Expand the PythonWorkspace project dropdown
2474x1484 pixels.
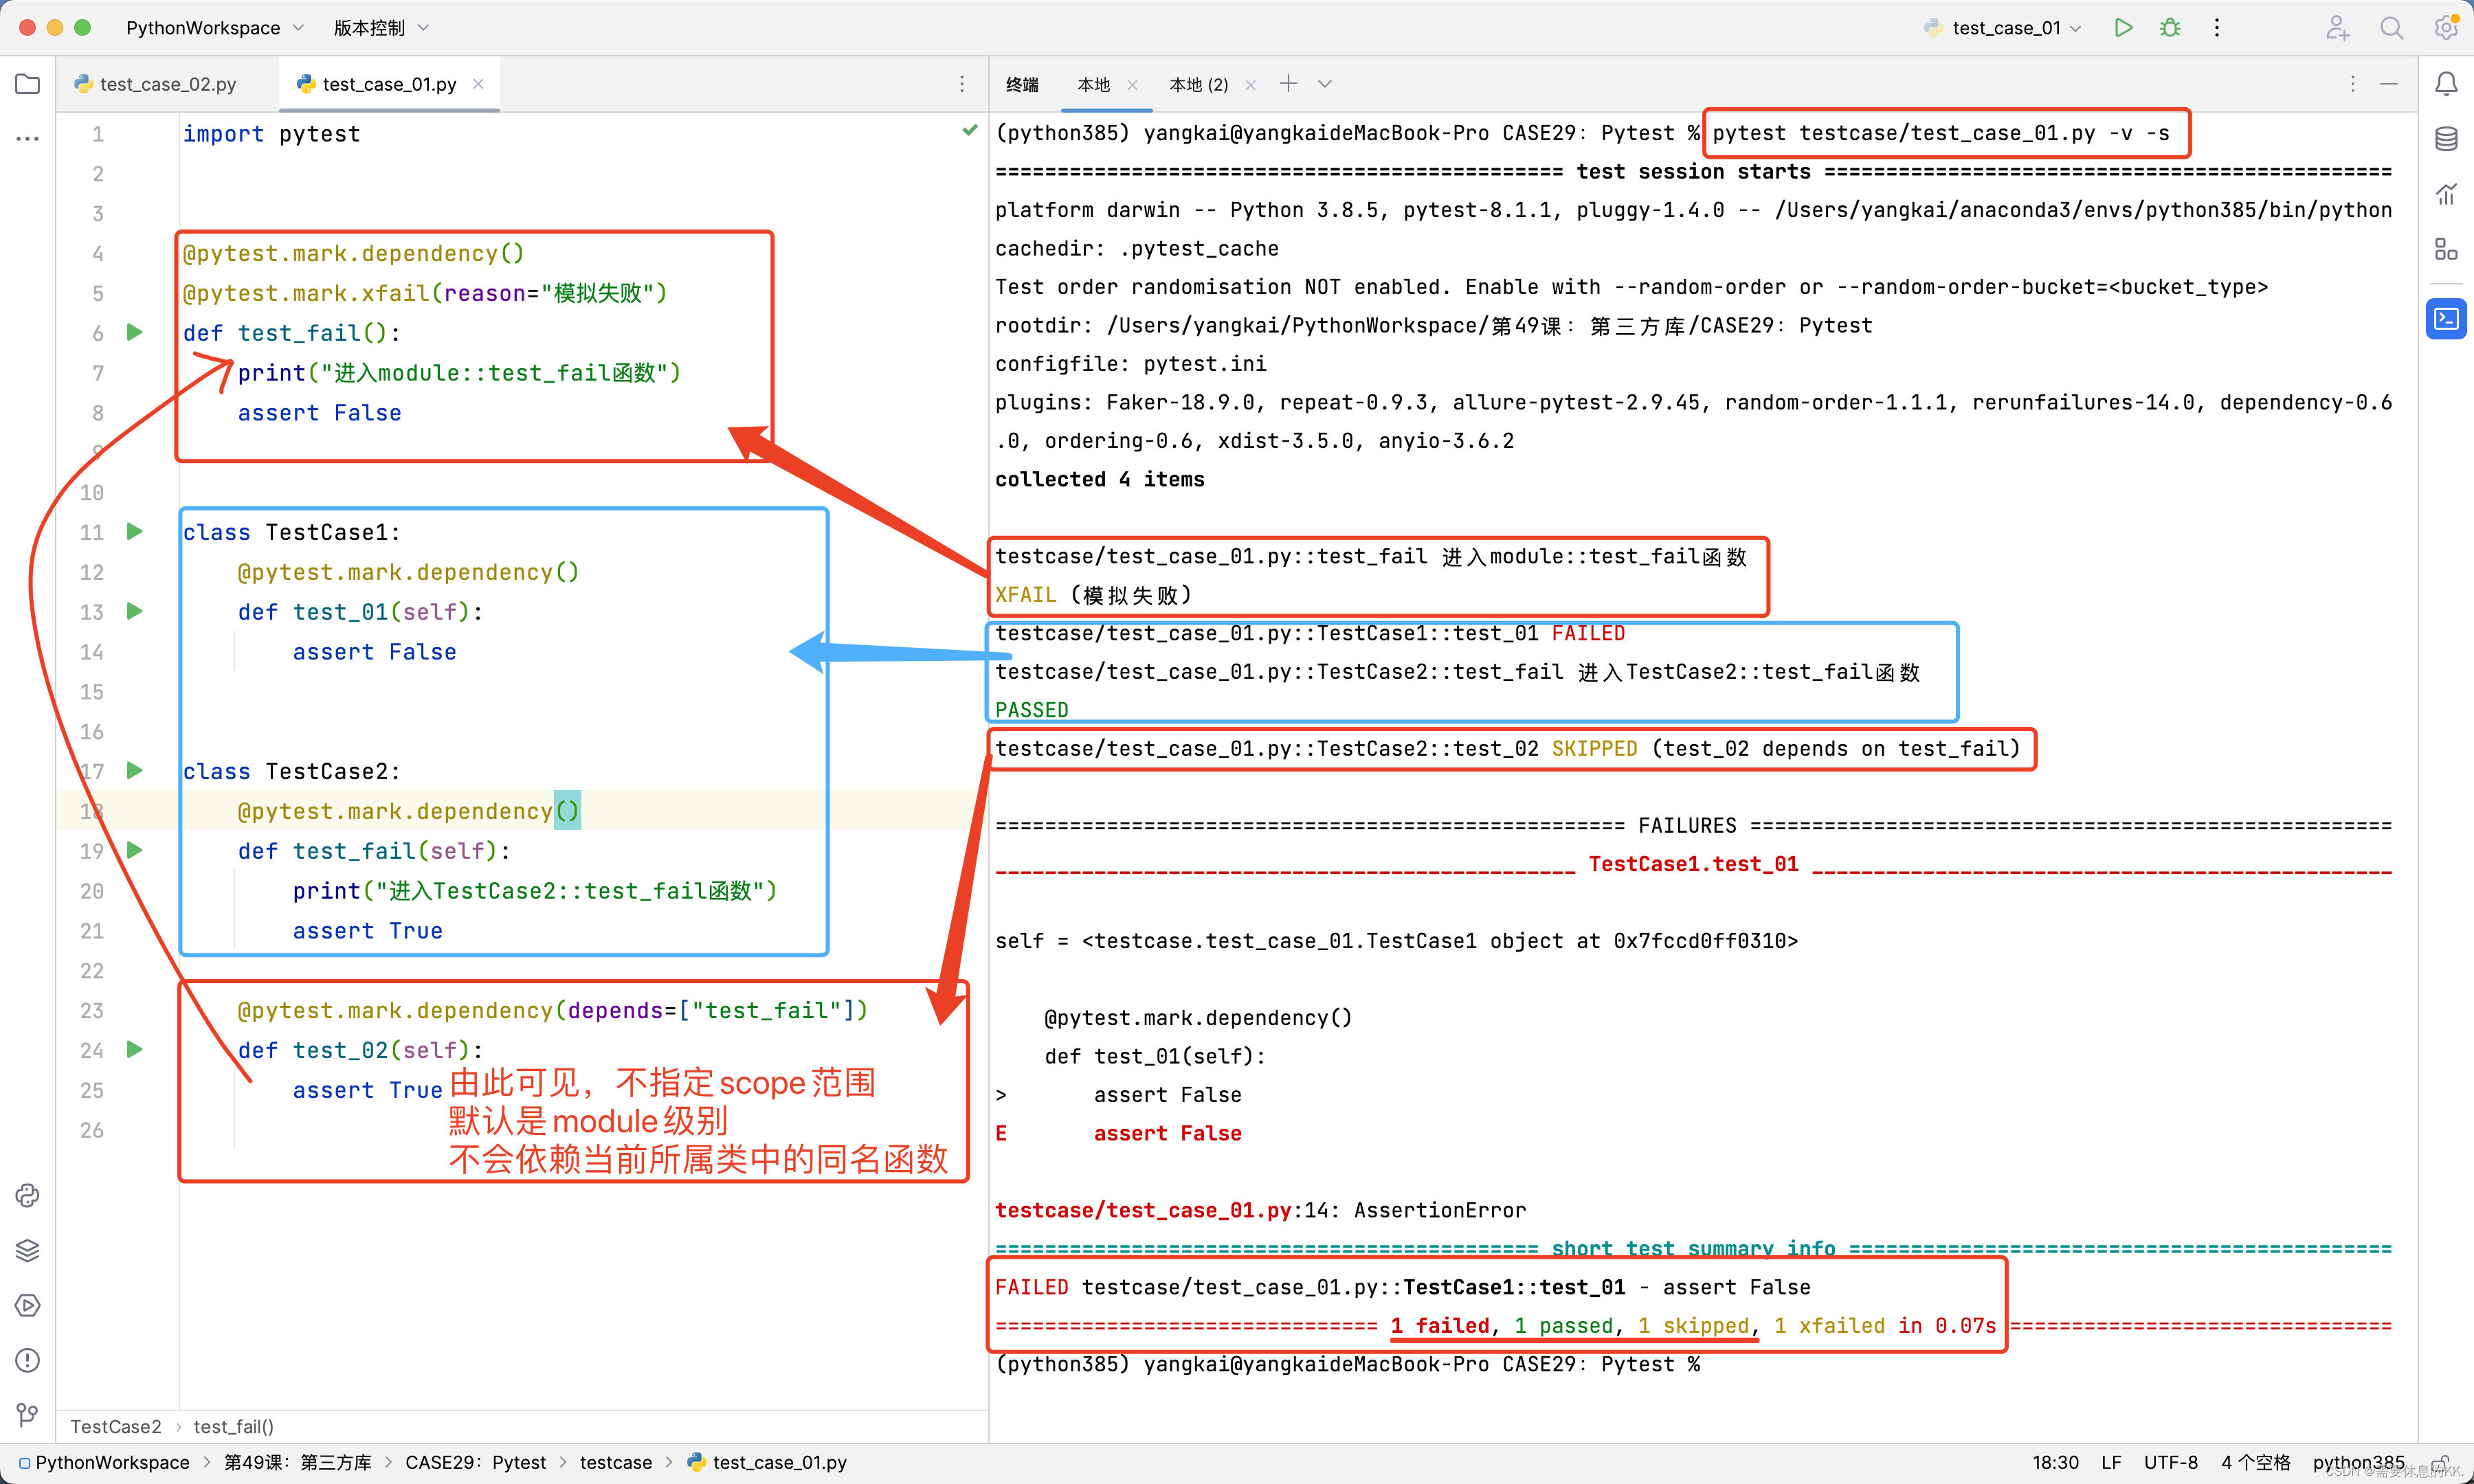(214, 28)
